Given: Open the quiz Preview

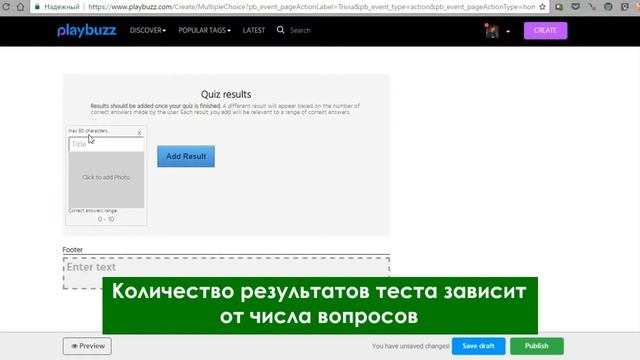Looking at the screenshot, I should 87,346.
